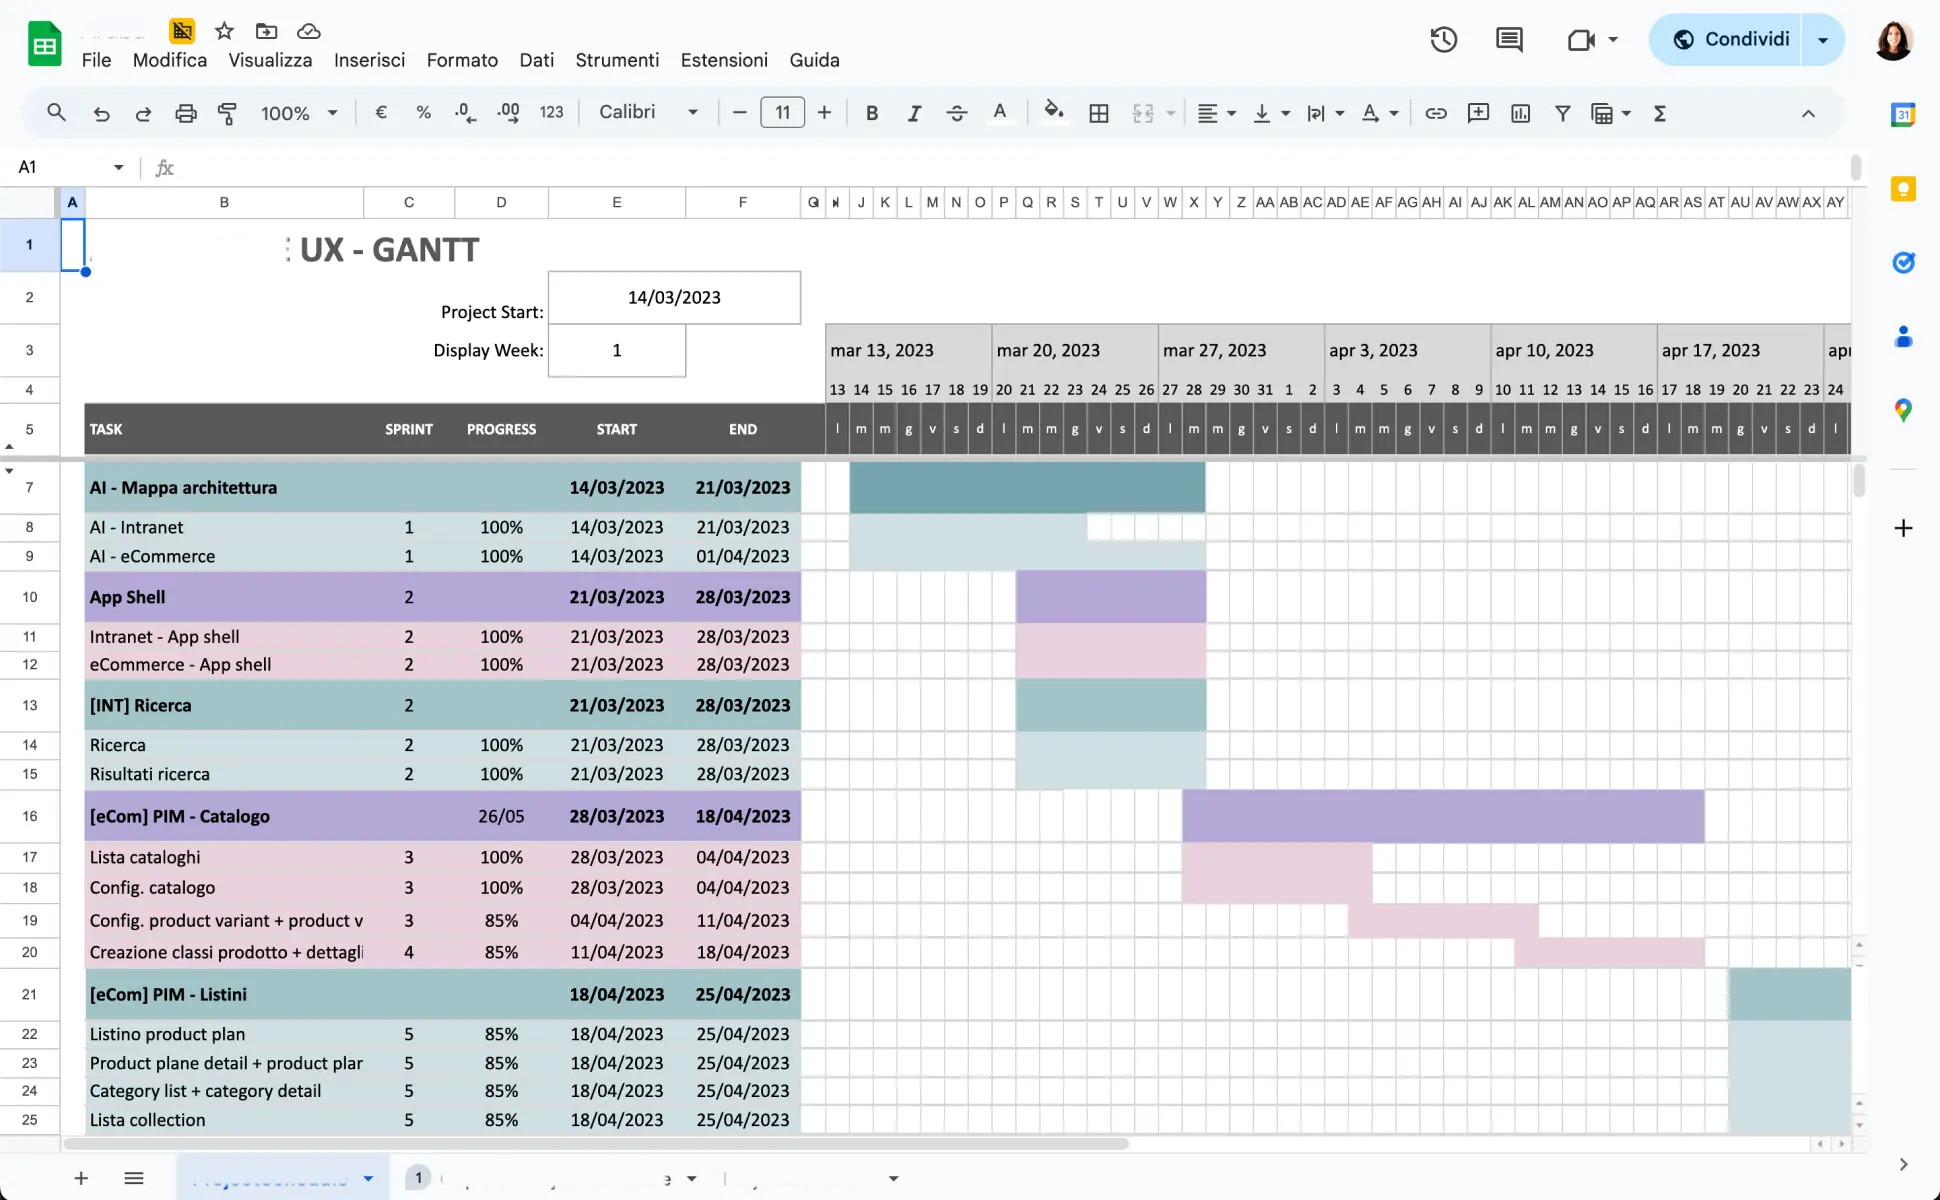Toggle bold formatting
The width and height of the screenshot is (1940, 1200).
[871, 113]
